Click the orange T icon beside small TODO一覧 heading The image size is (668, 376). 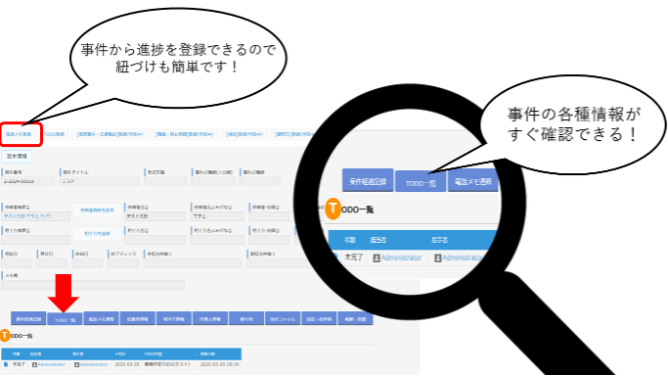pyautogui.click(x=5, y=336)
